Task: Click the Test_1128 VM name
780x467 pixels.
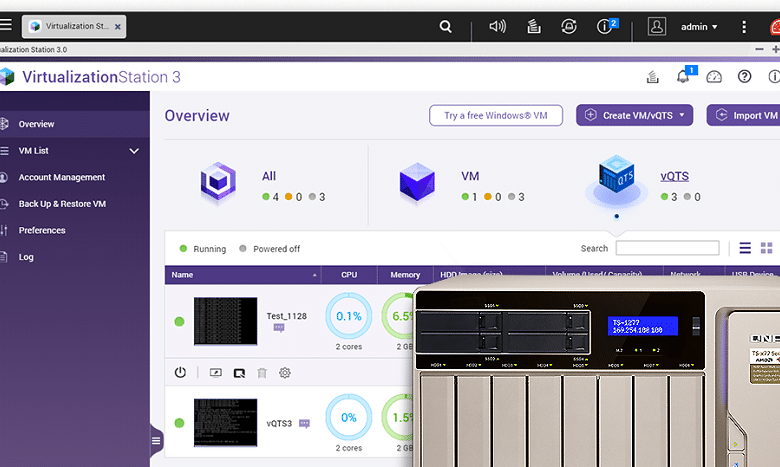Action: (287, 316)
